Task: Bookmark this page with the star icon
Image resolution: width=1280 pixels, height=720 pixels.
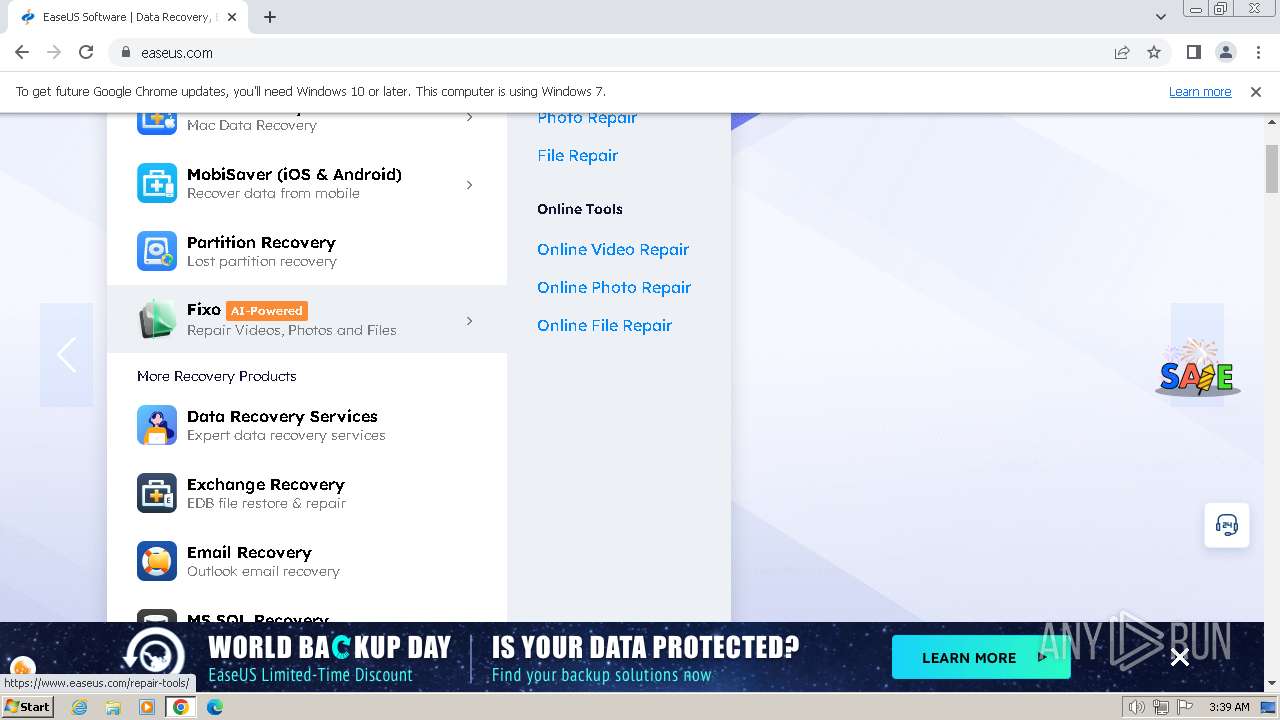Action: (x=1154, y=52)
